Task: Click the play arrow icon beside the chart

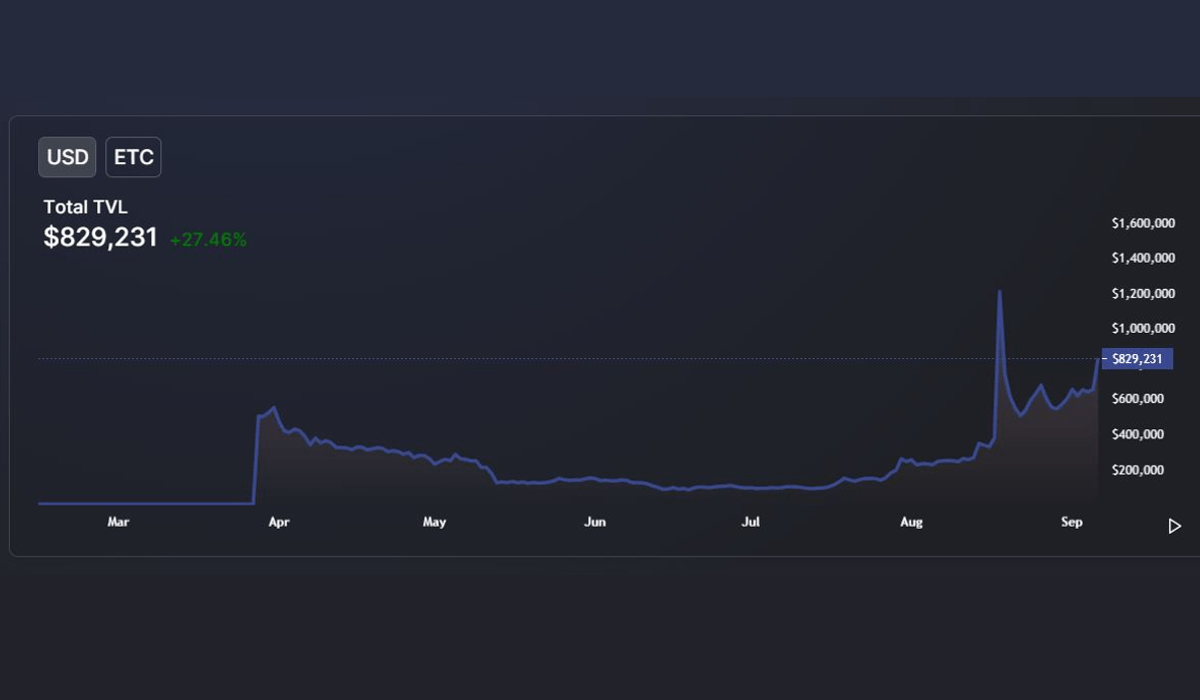Action: point(1175,526)
